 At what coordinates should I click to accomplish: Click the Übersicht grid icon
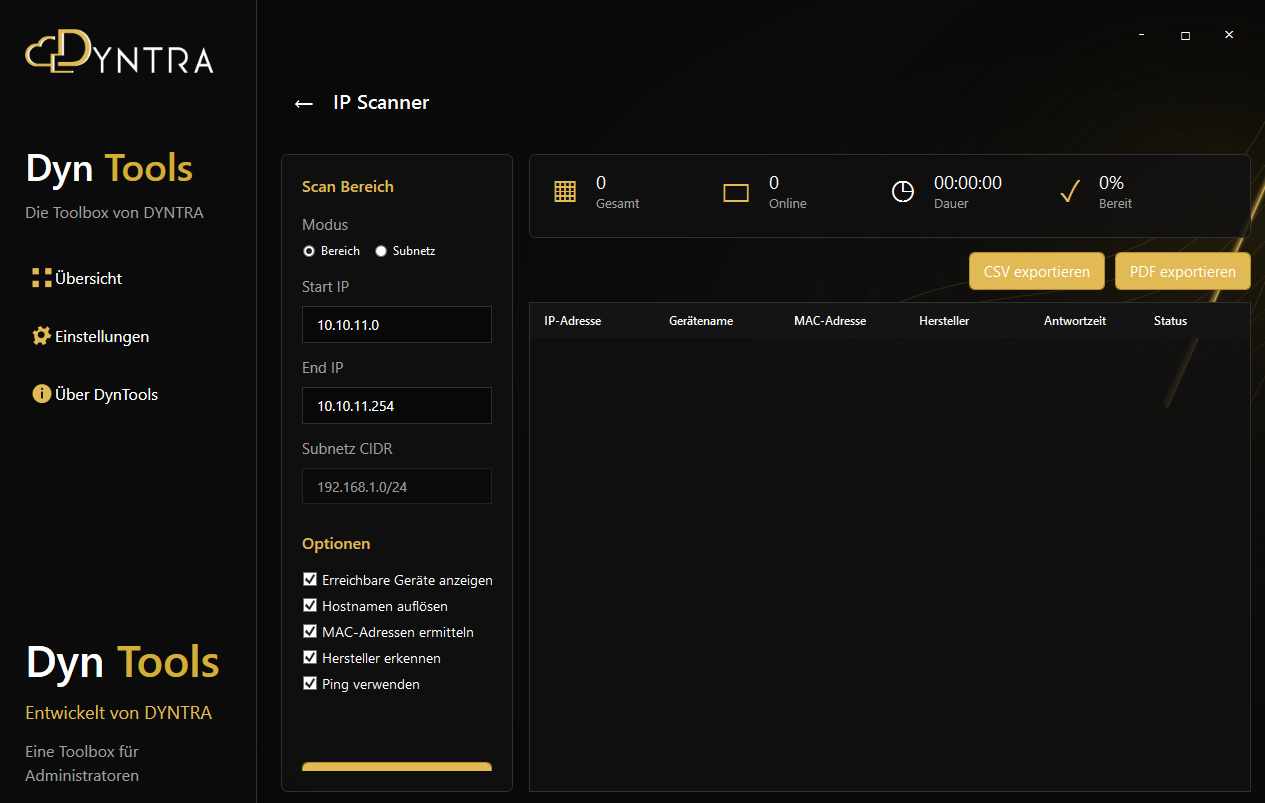(41, 278)
